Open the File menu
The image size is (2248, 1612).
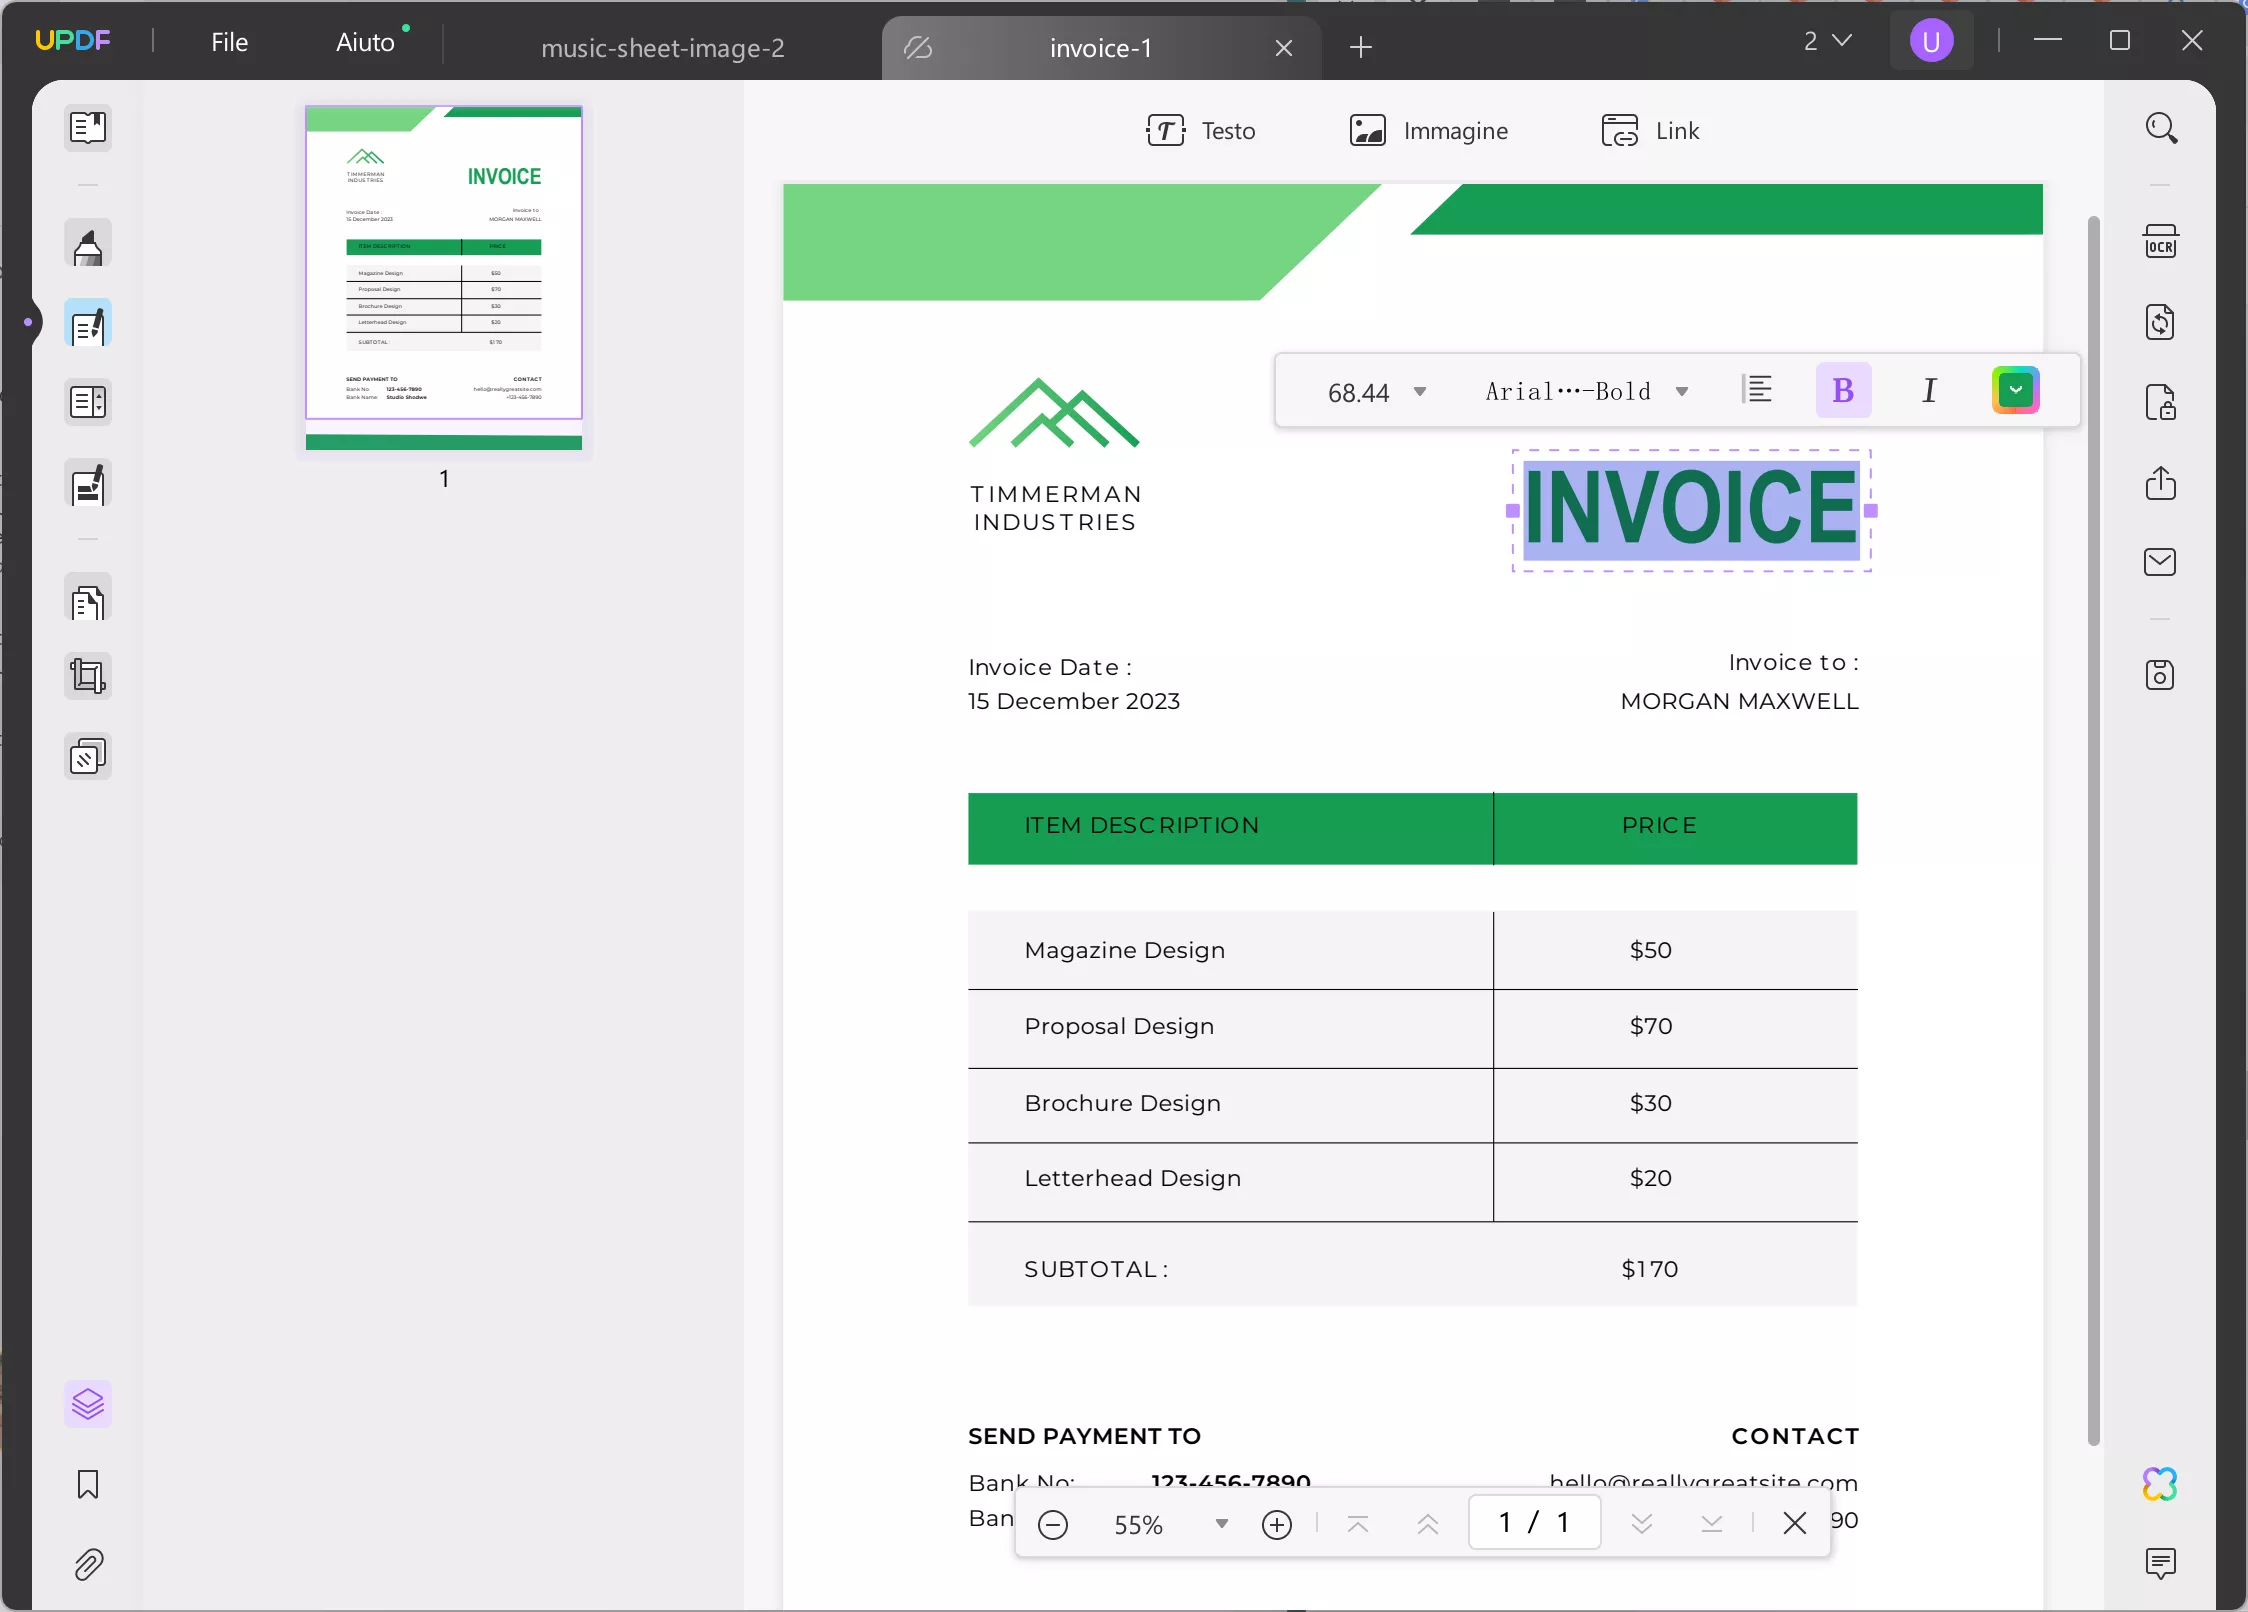[229, 42]
